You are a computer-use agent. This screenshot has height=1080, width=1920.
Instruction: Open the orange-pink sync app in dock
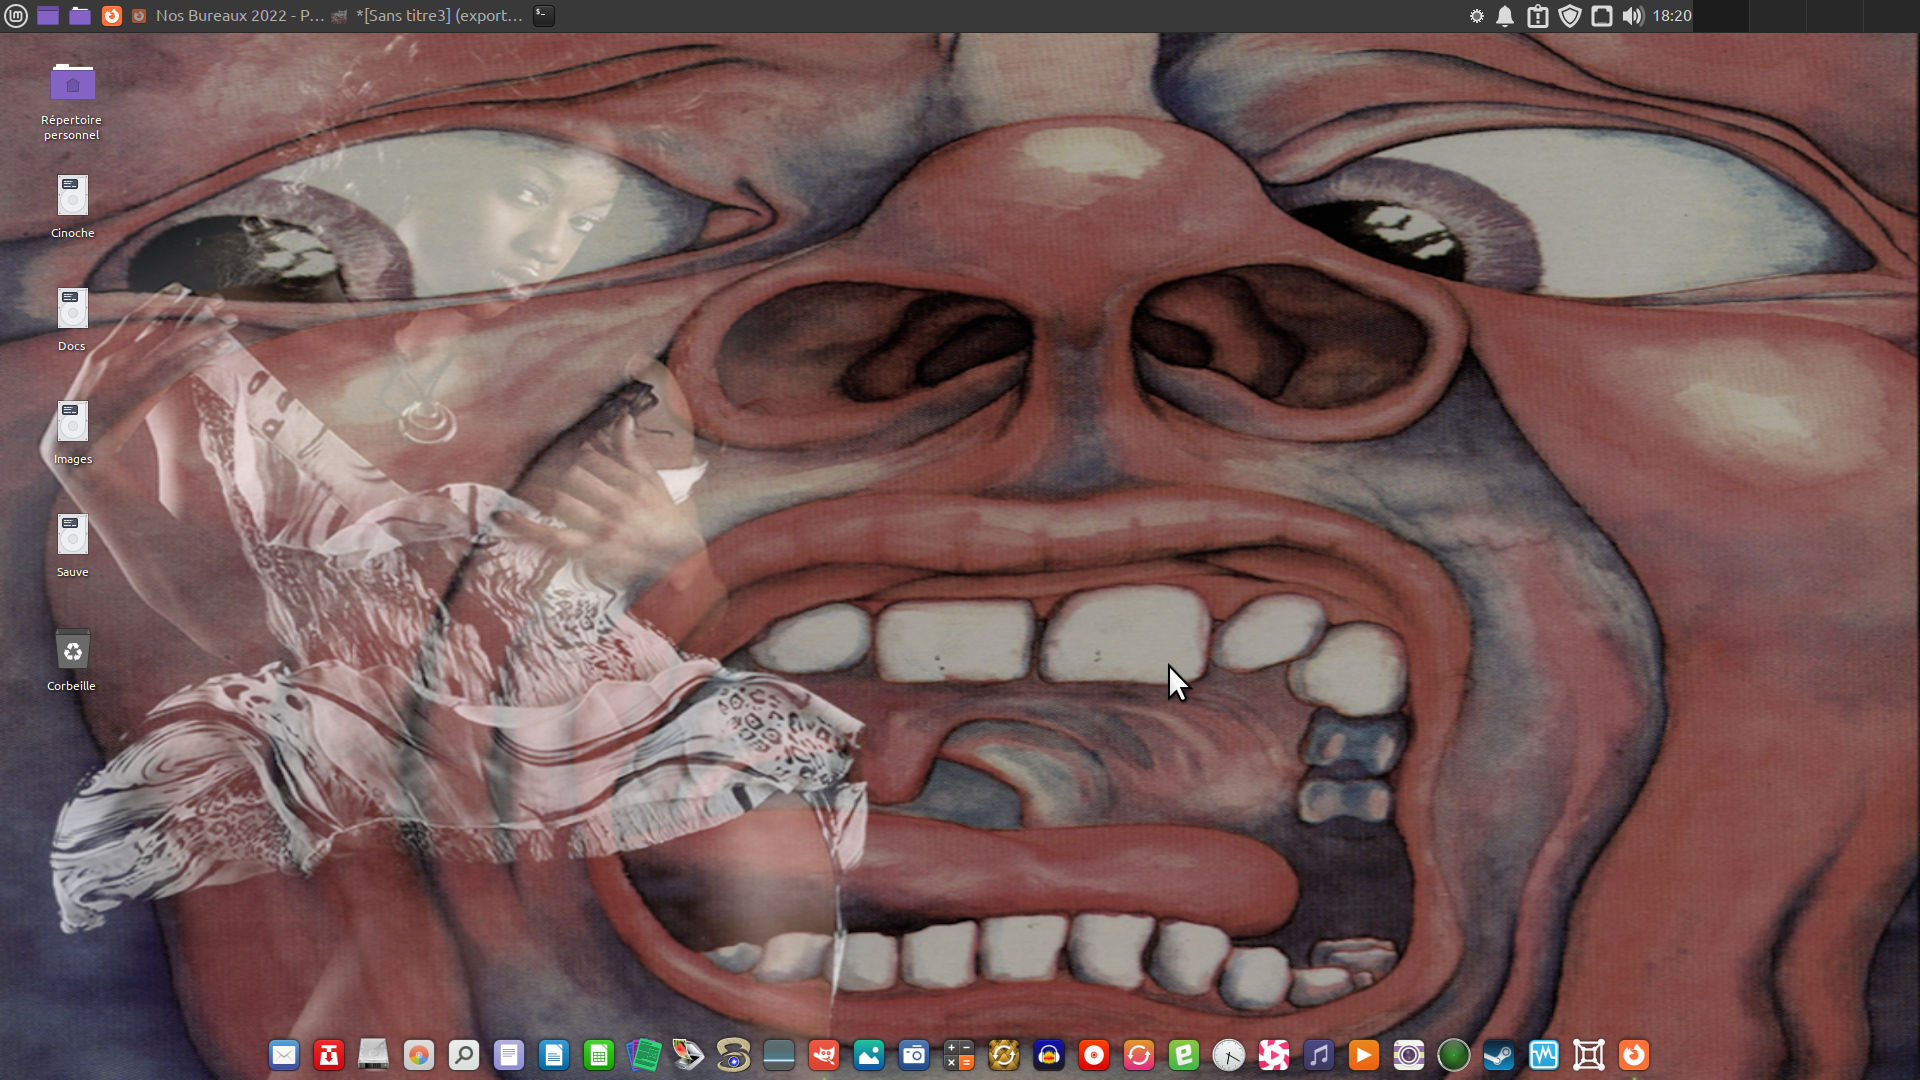point(1139,1055)
